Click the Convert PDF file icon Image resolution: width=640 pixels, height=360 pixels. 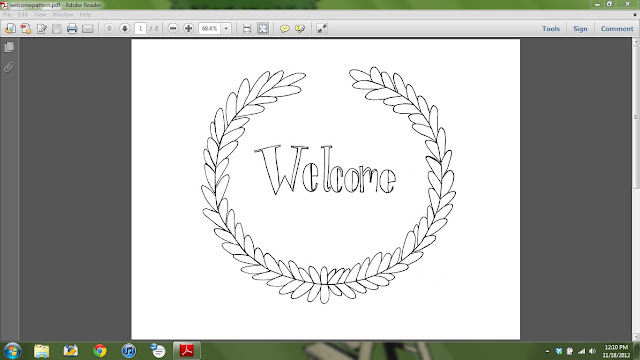[26, 29]
